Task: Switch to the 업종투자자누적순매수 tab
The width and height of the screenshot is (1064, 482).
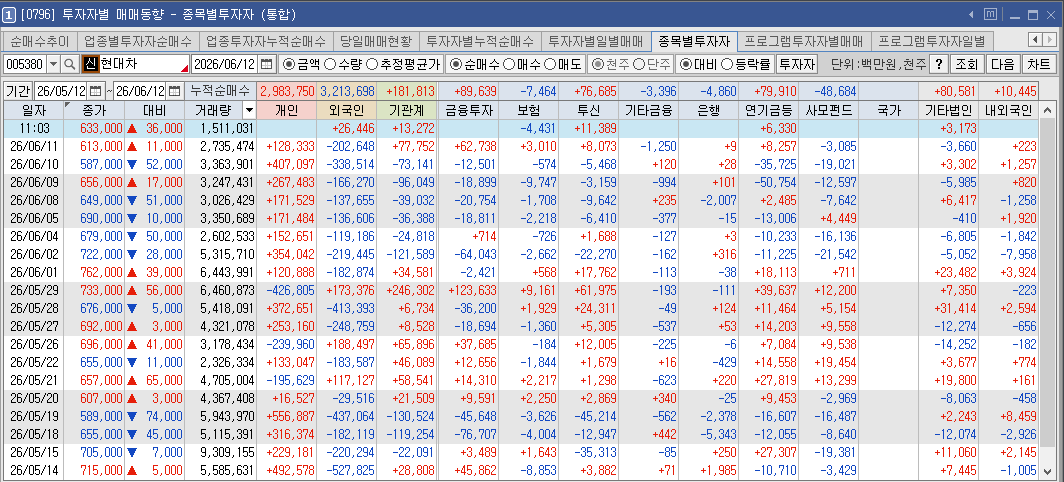Action: 266,41
